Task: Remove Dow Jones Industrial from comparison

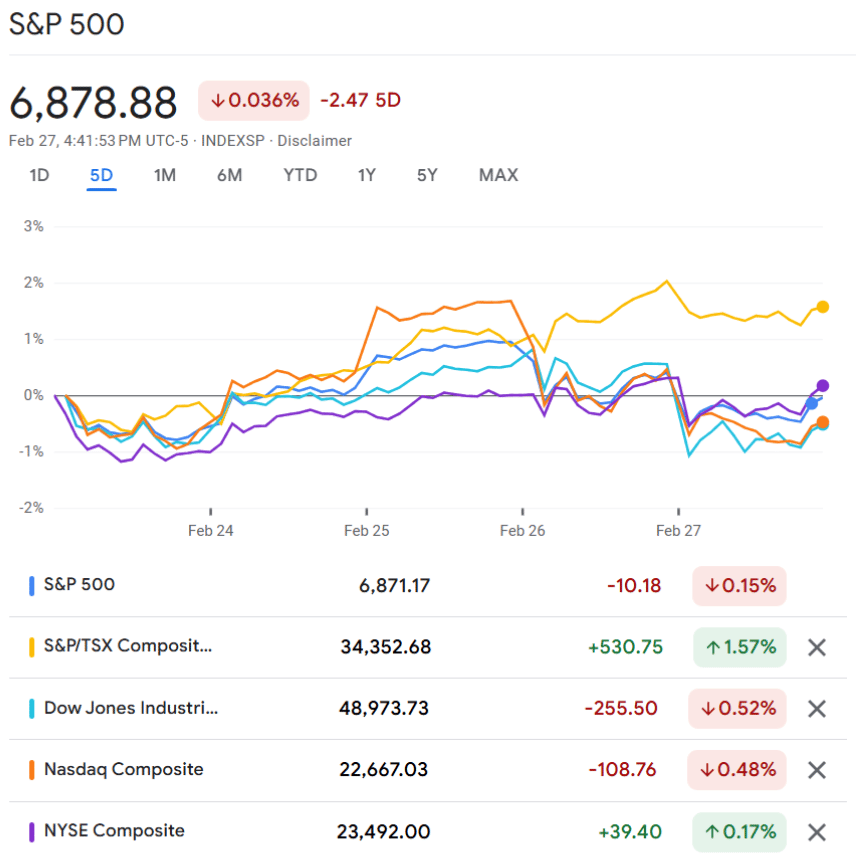Action: (x=816, y=709)
